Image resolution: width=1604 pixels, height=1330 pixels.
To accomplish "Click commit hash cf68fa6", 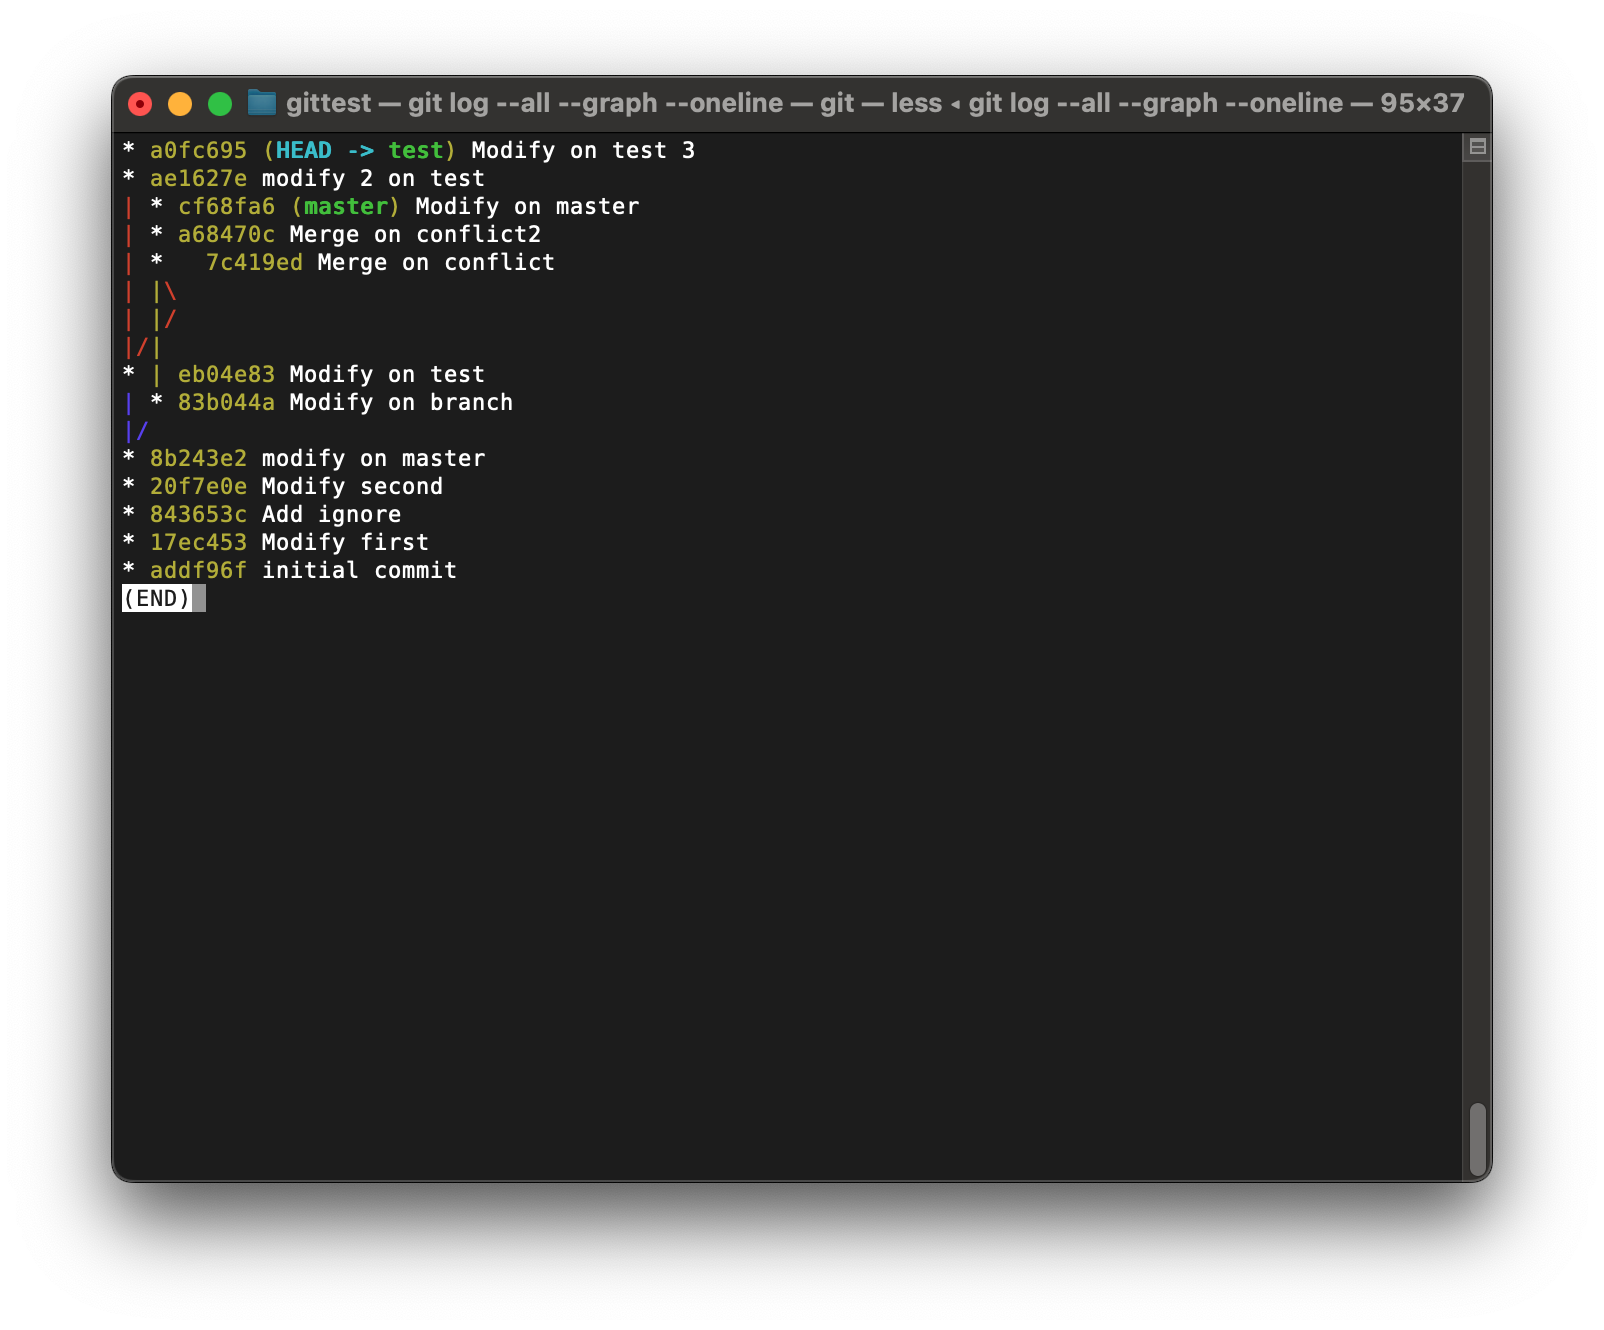I will click(226, 207).
